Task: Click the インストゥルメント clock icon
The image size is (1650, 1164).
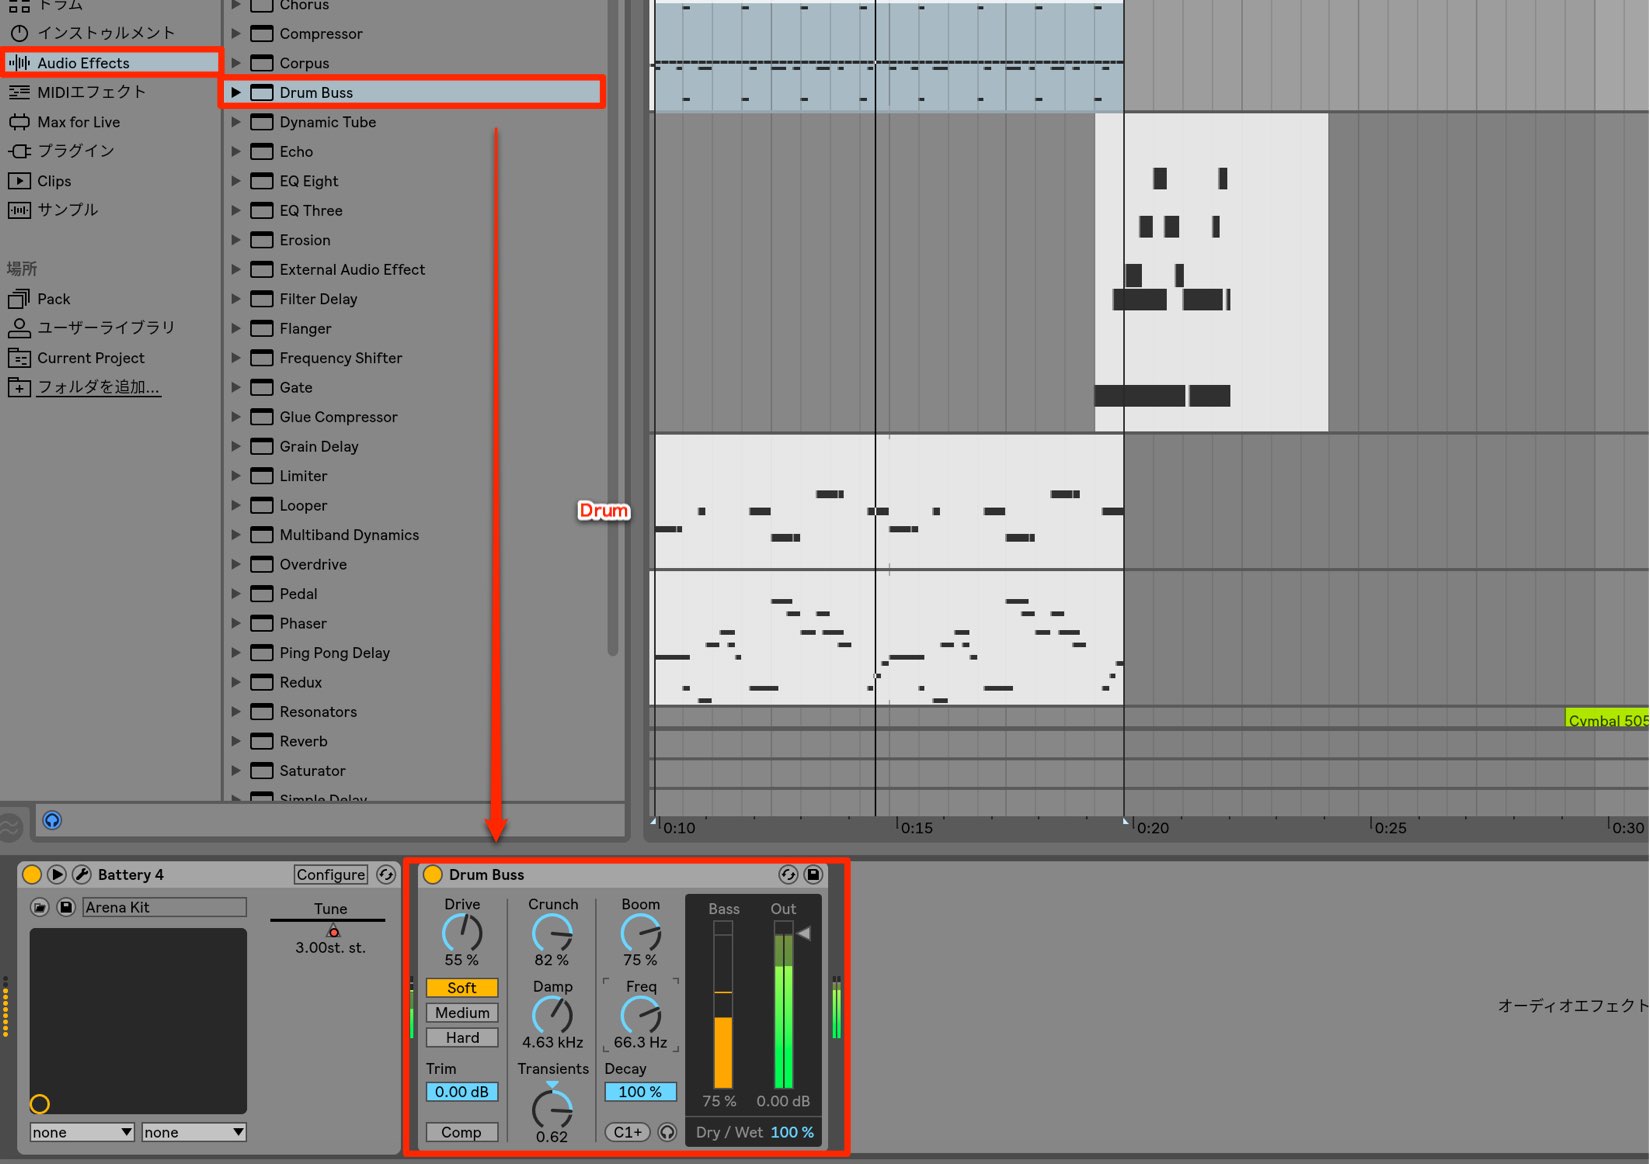Action: [19, 33]
